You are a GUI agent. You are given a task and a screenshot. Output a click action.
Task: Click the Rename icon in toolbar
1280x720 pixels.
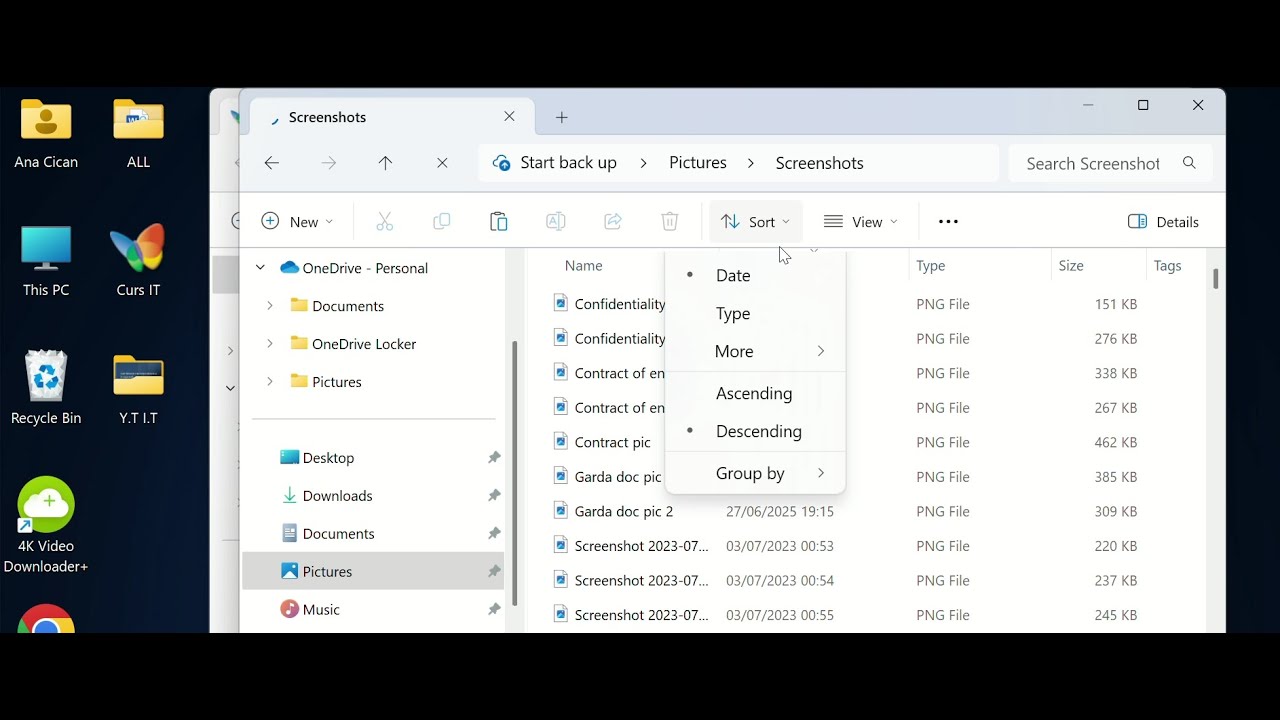[x=556, y=222]
